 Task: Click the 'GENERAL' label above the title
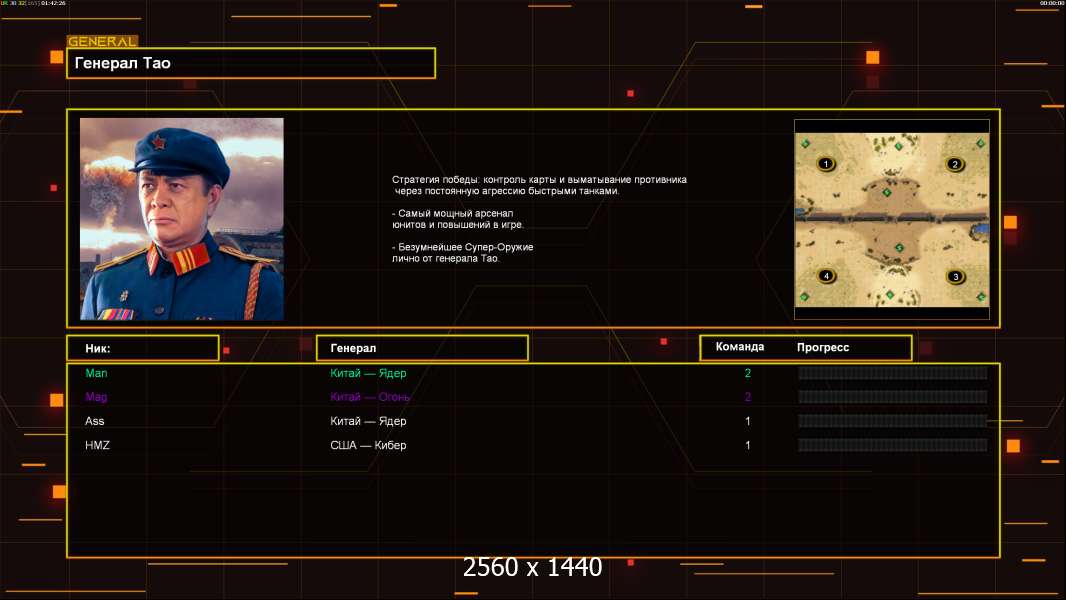[102, 41]
